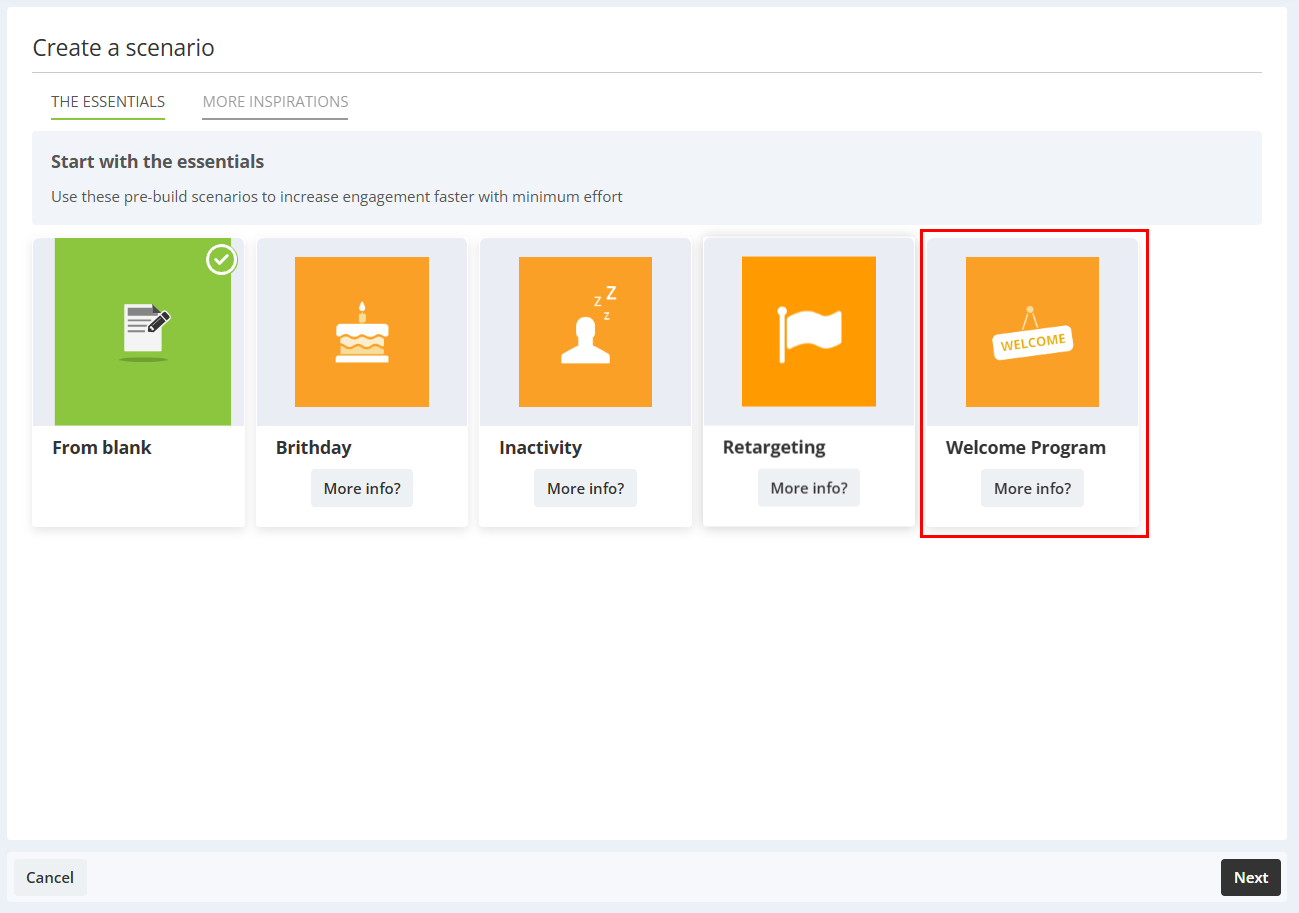Toggle the From blank selected checkmark
1299x913 pixels.
221,260
